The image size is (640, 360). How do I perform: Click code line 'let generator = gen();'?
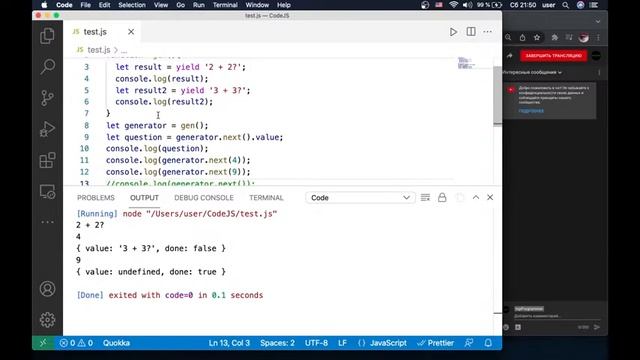[157, 125]
